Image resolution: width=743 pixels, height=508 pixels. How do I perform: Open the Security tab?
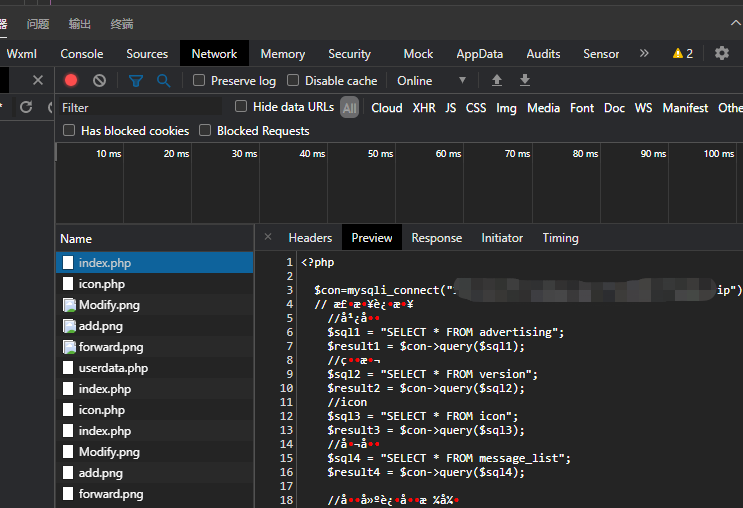click(349, 54)
